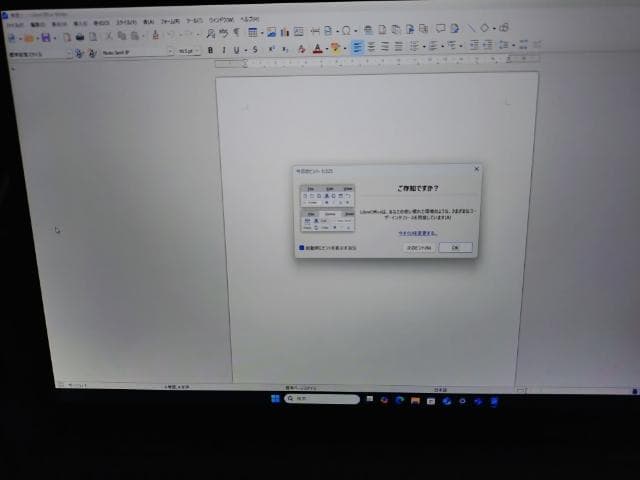640x480 pixels.
Task: Apply the Highlighting Color marker button
Action: (336, 48)
